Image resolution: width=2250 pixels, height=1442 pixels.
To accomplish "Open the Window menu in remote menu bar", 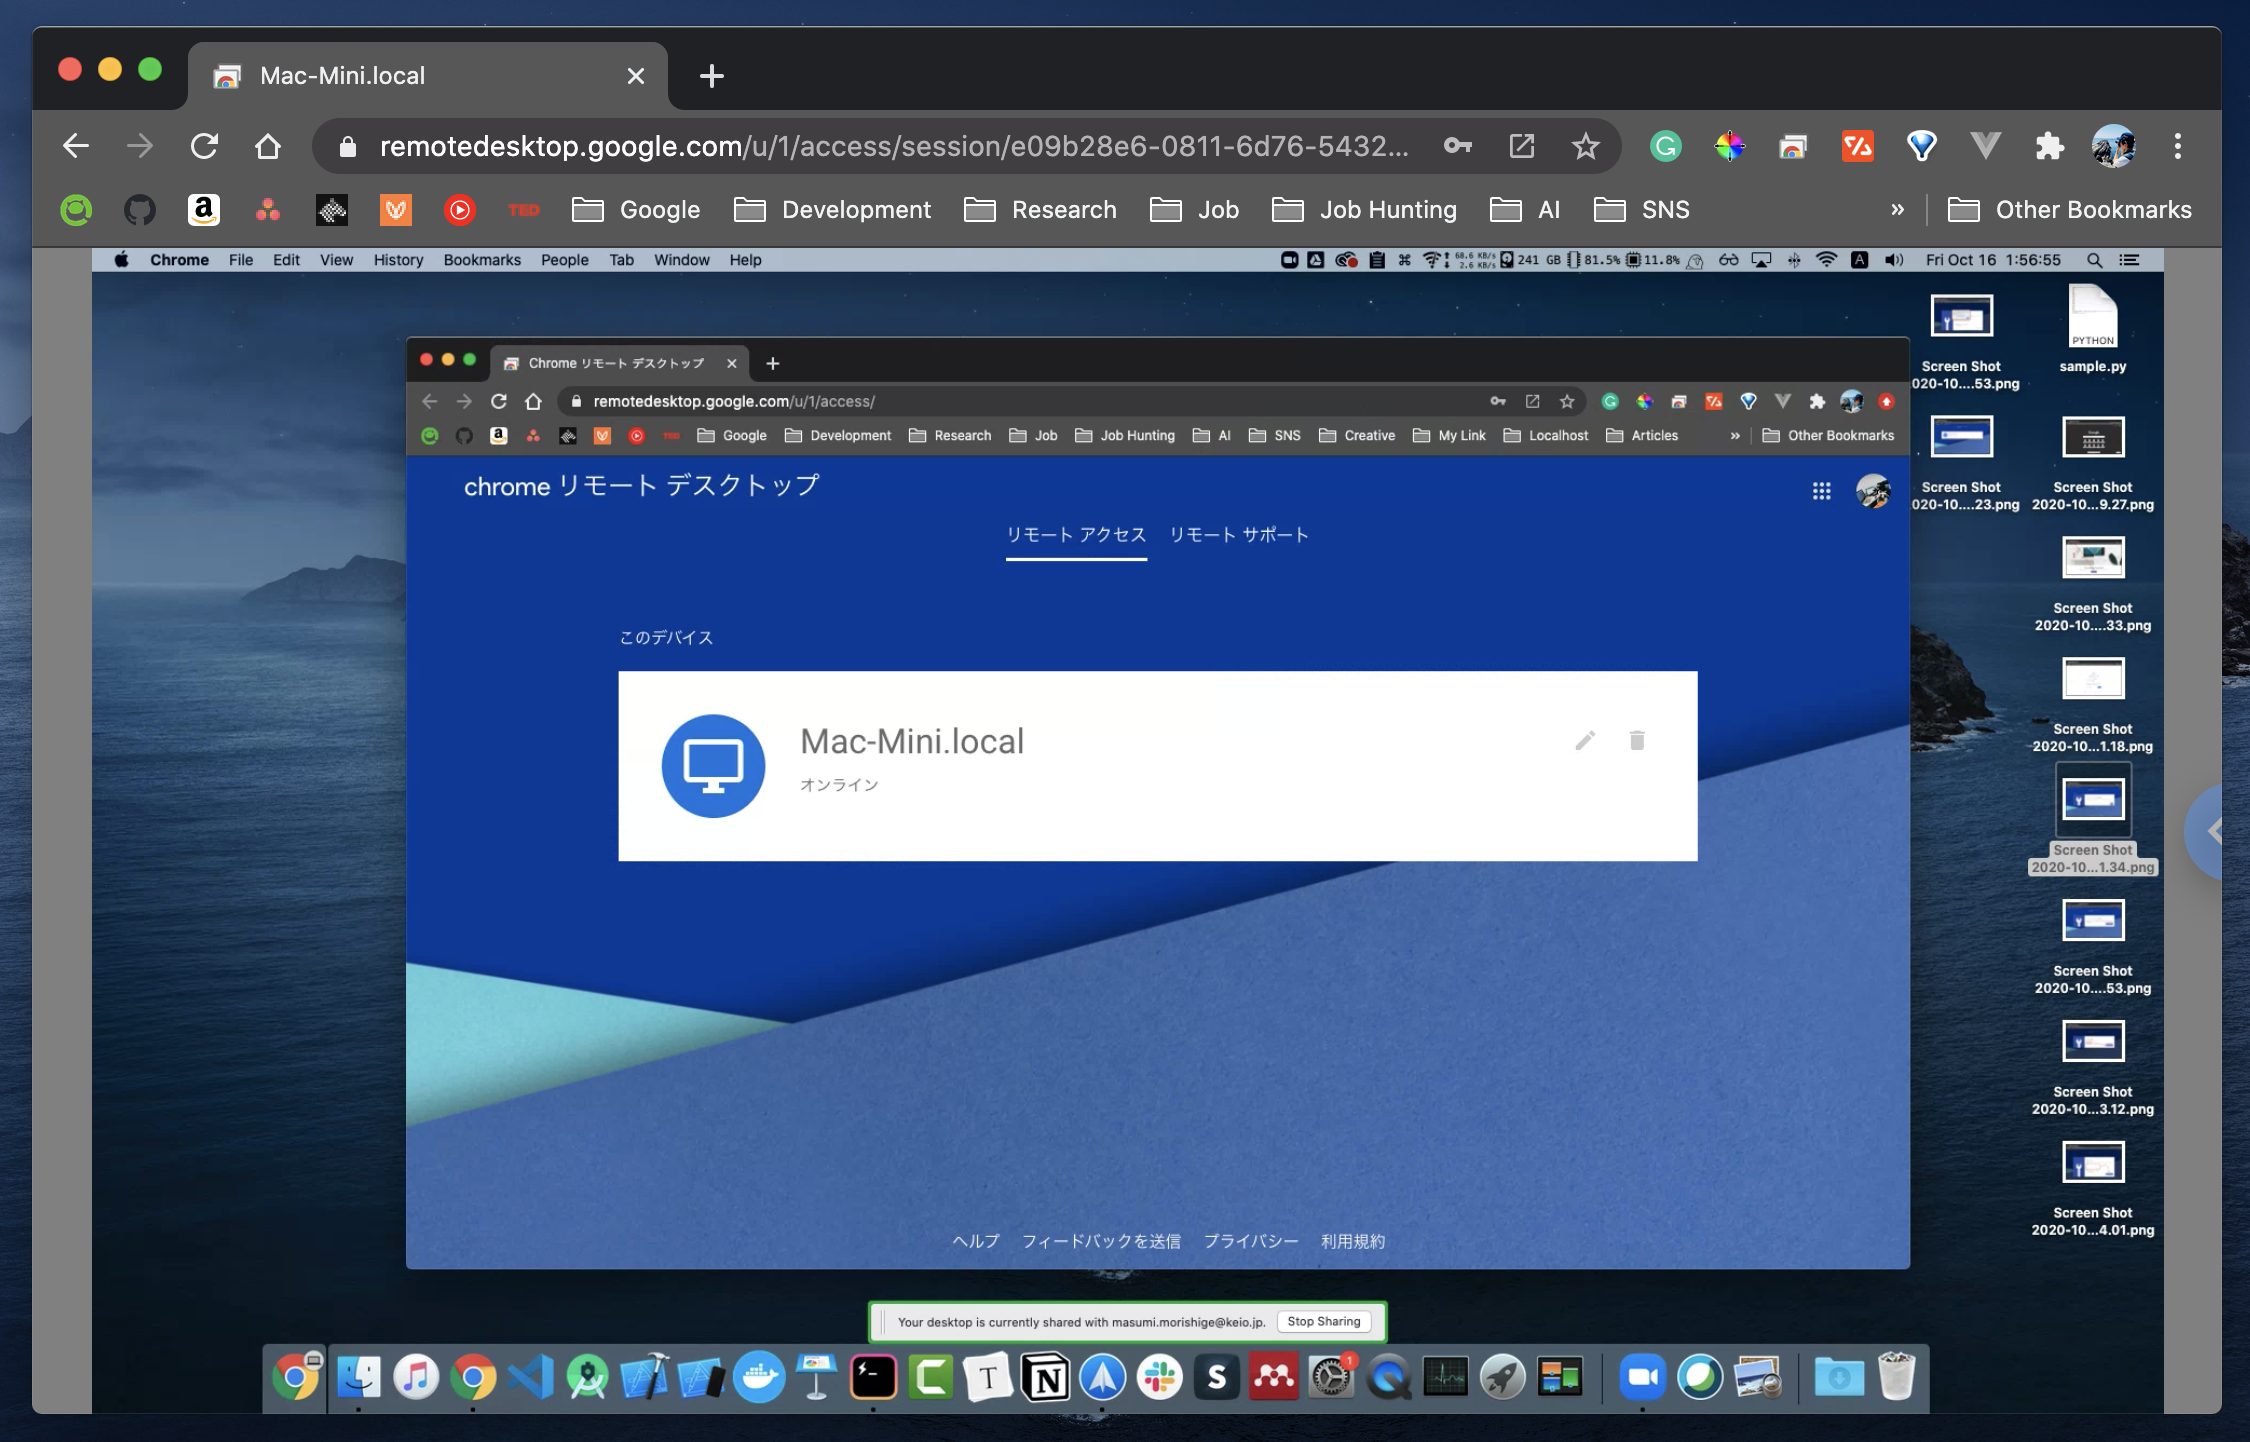I will pos(681,260).
